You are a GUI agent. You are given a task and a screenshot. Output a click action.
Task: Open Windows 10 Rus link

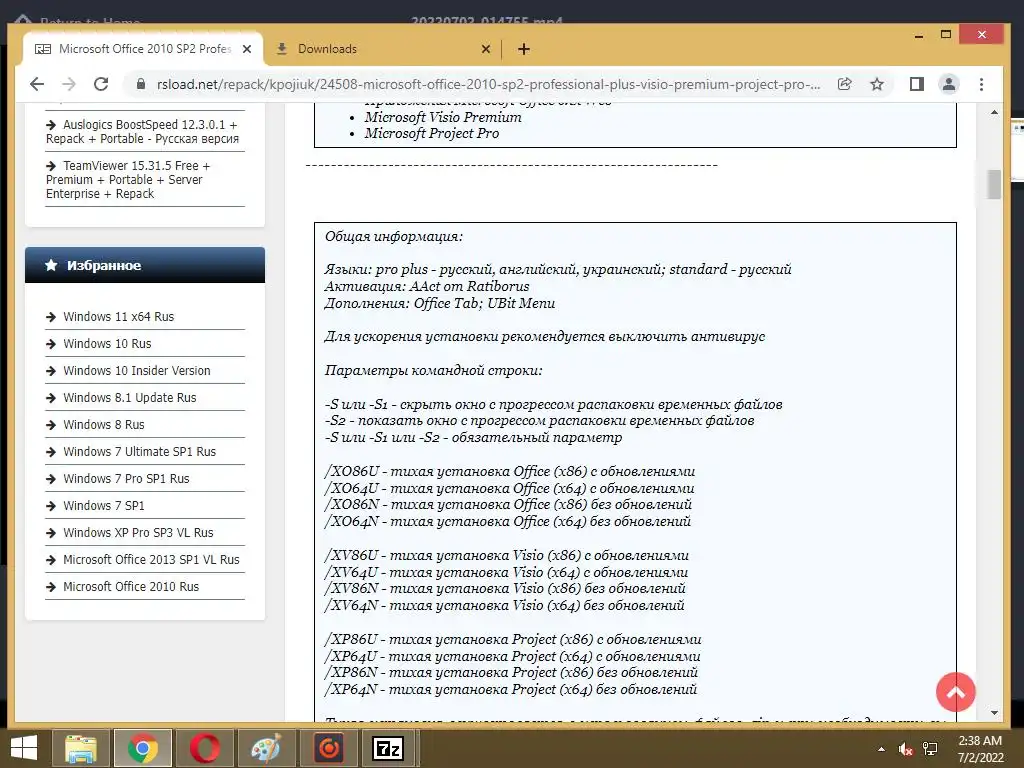pyautogui.click(x=107, y=344)
